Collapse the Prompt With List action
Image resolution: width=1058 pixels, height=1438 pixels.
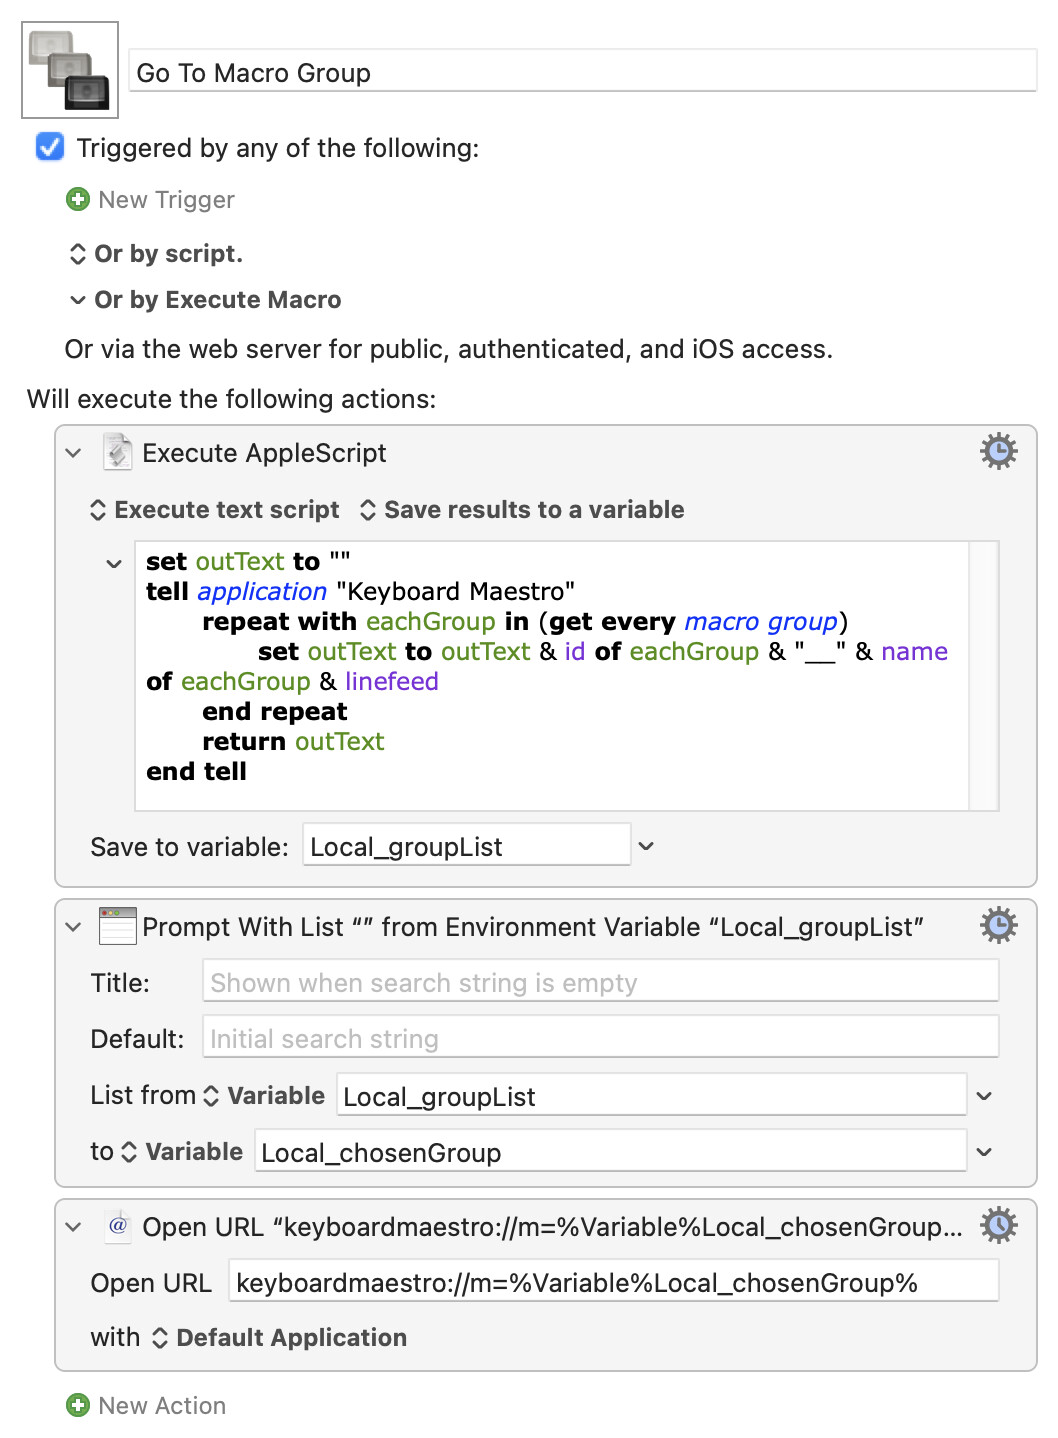(x=73, y=927)
